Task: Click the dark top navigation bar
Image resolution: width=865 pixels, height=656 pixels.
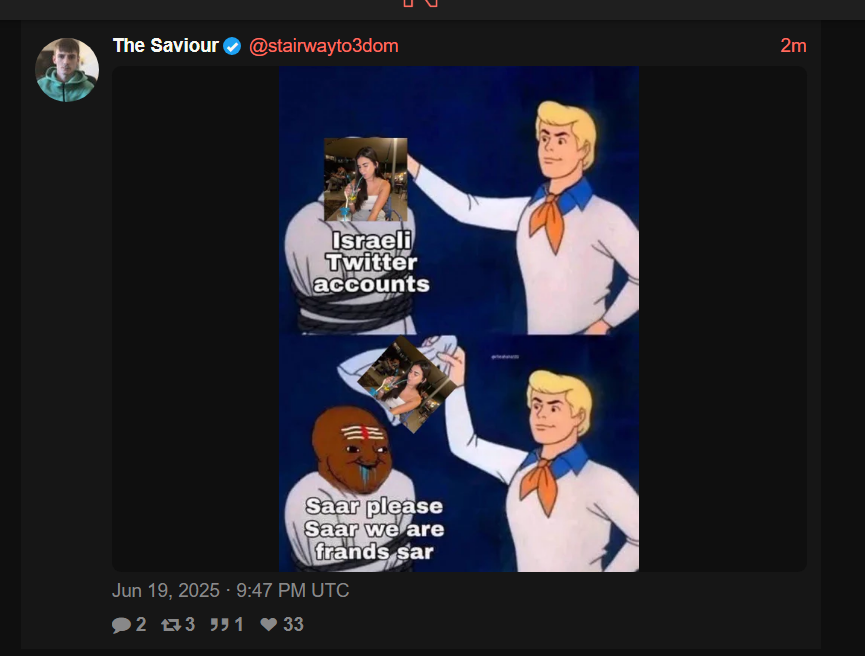Action: tap(432, 10)
